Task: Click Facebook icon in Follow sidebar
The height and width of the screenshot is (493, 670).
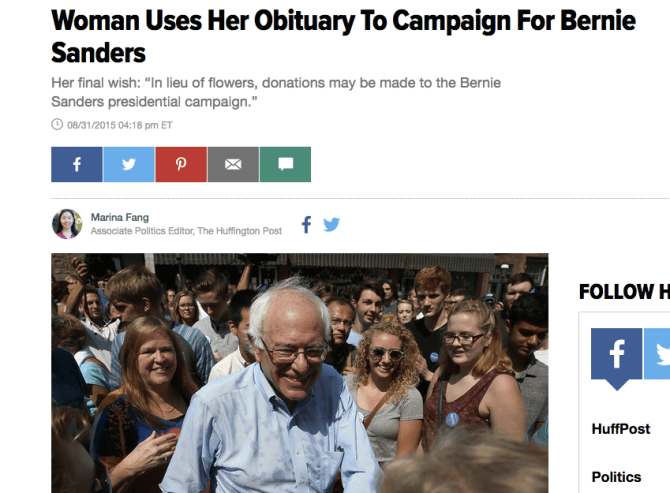Action: click(616, 354)
